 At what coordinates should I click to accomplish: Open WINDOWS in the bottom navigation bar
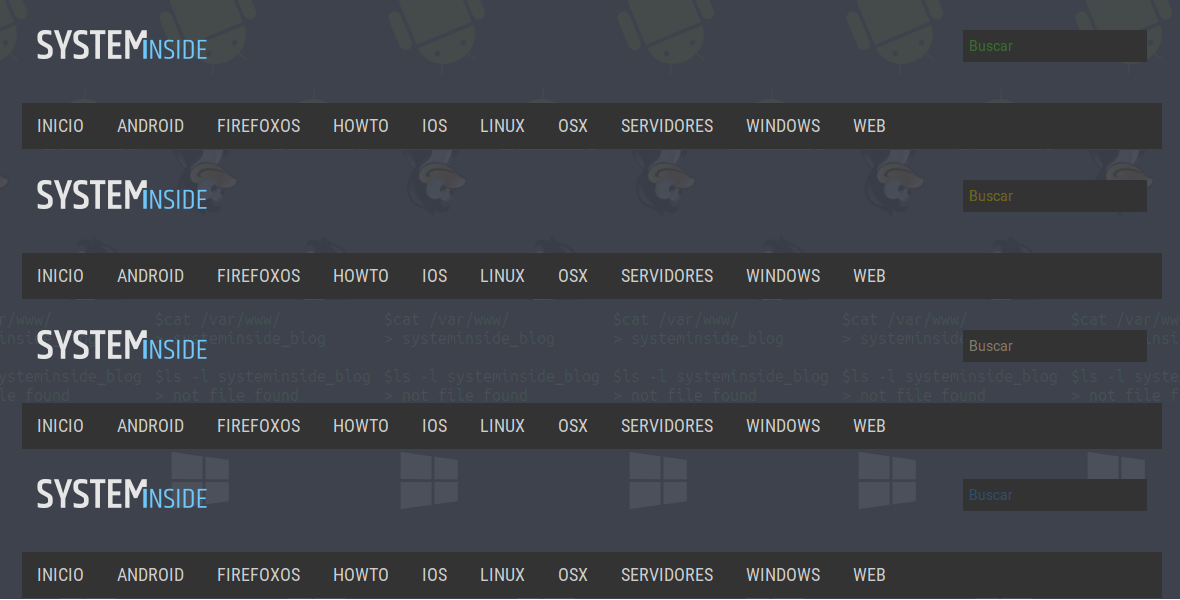click(783, 575)
